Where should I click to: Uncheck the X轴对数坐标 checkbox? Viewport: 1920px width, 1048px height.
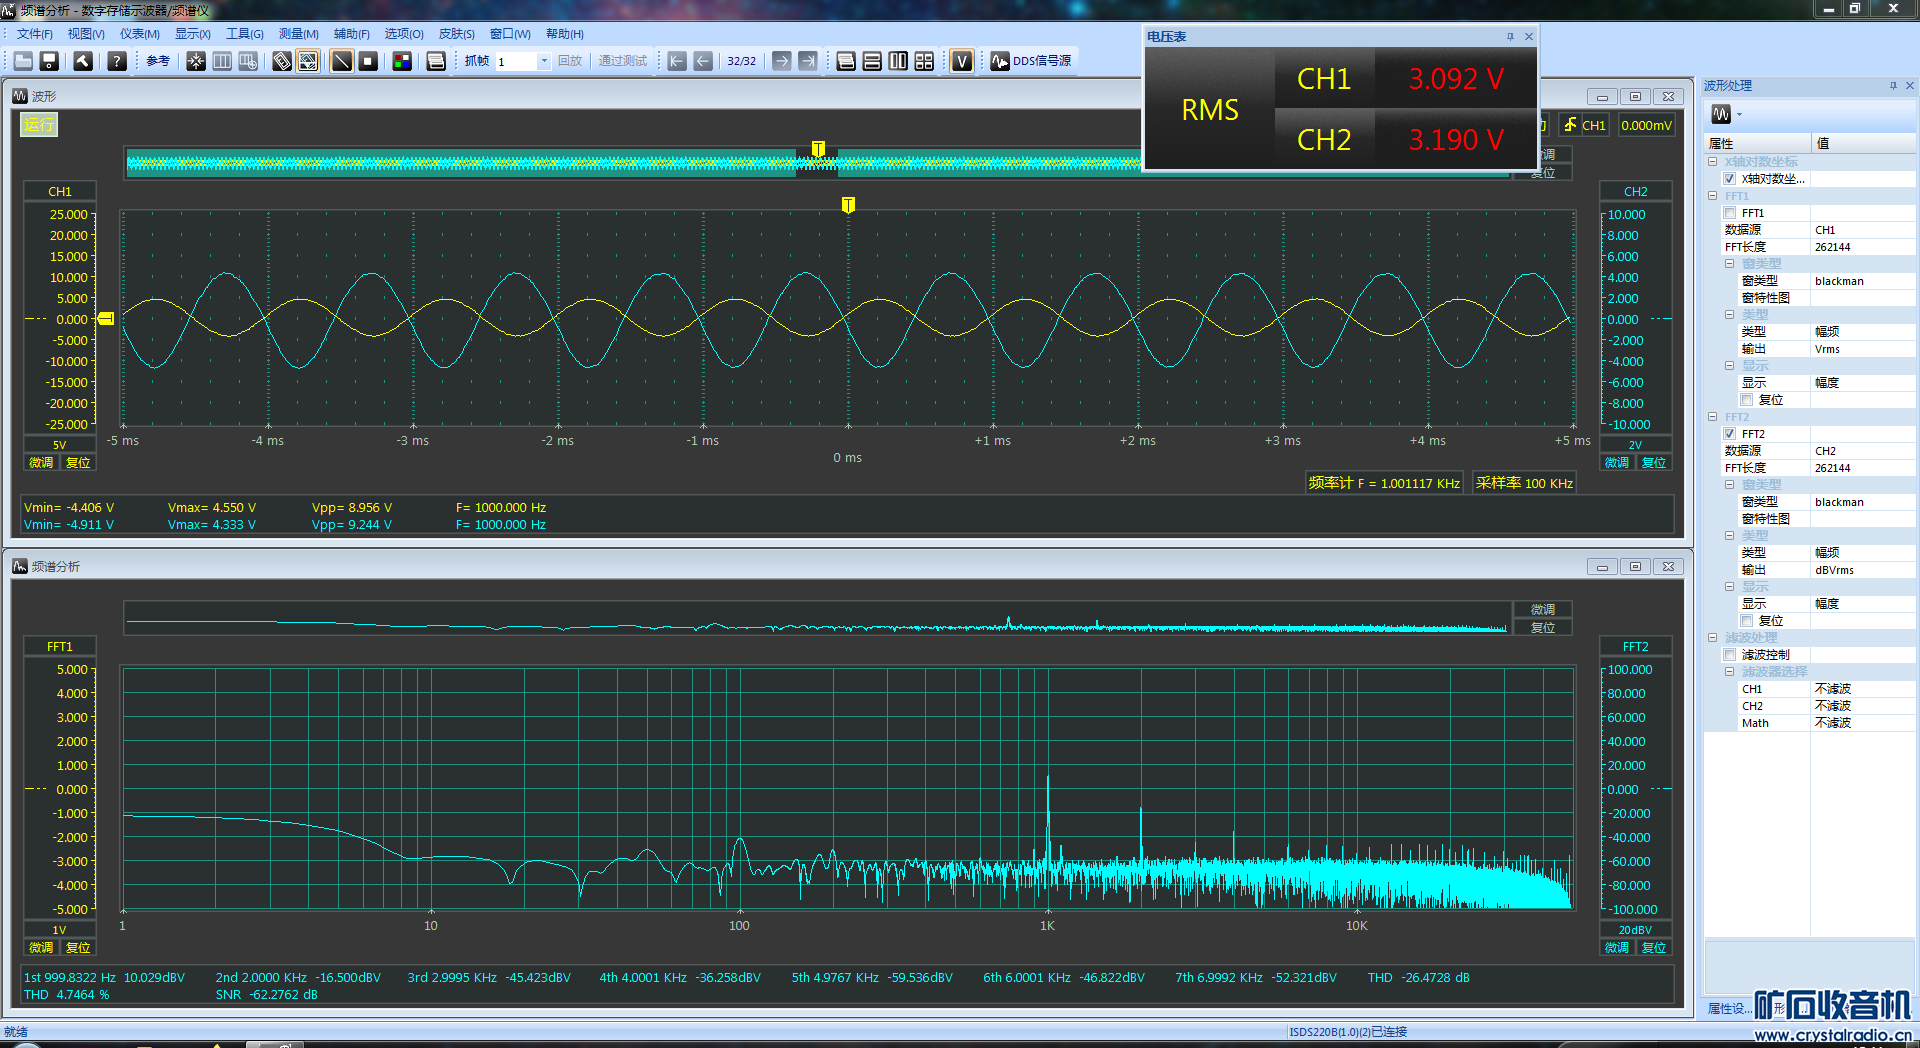[1730, 179]
